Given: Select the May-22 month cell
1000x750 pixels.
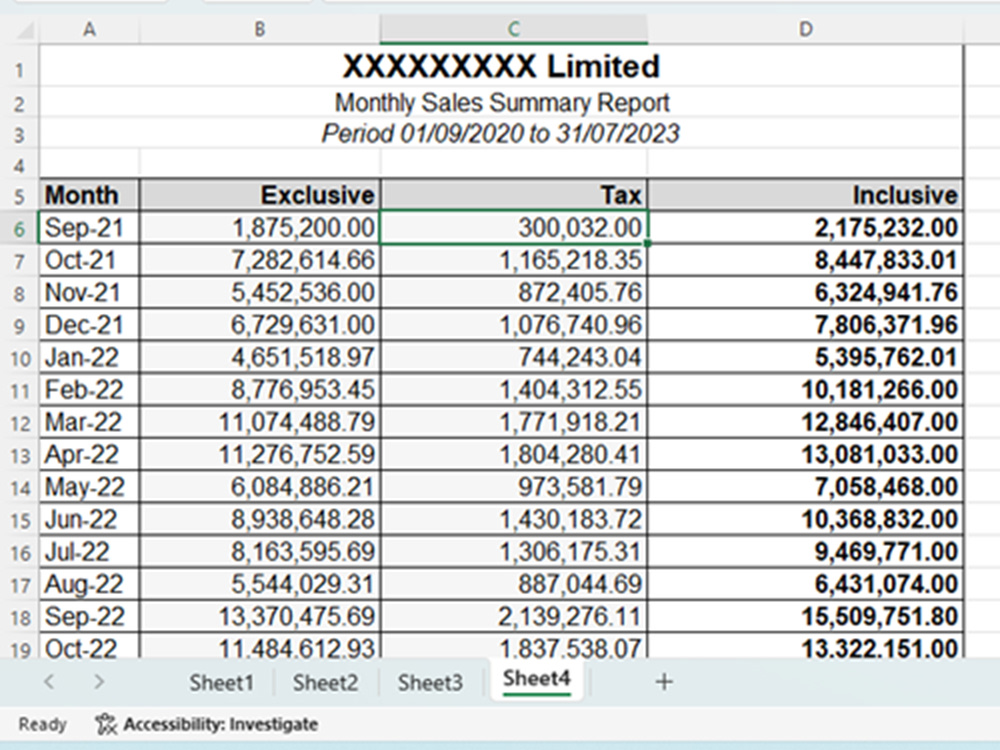Looking at the screenshot, I should (x=89, y=487).
